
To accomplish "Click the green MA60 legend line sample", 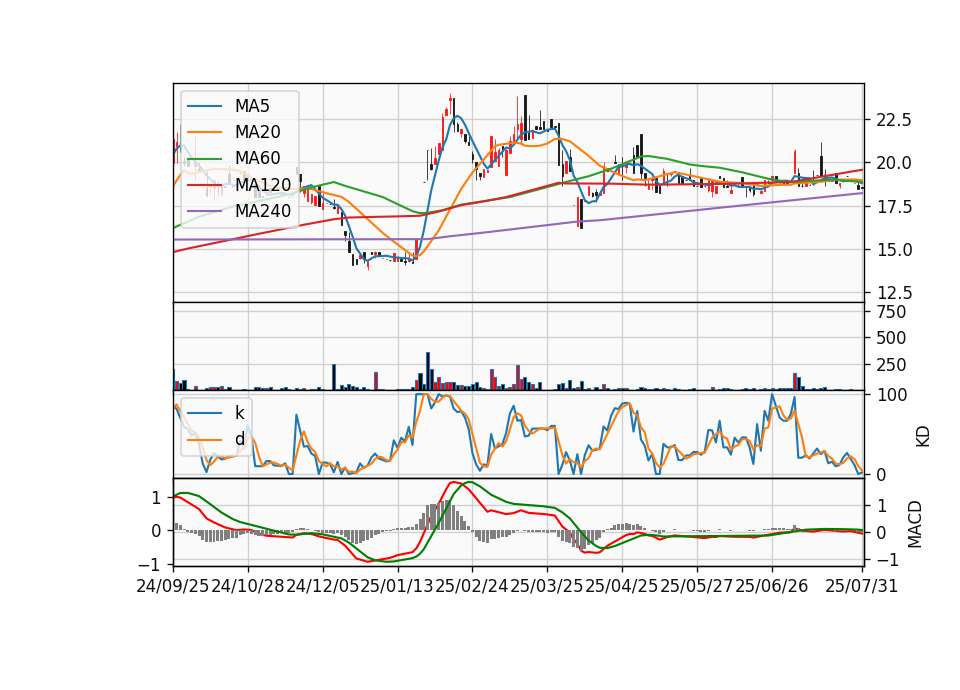I will (204, 159).
